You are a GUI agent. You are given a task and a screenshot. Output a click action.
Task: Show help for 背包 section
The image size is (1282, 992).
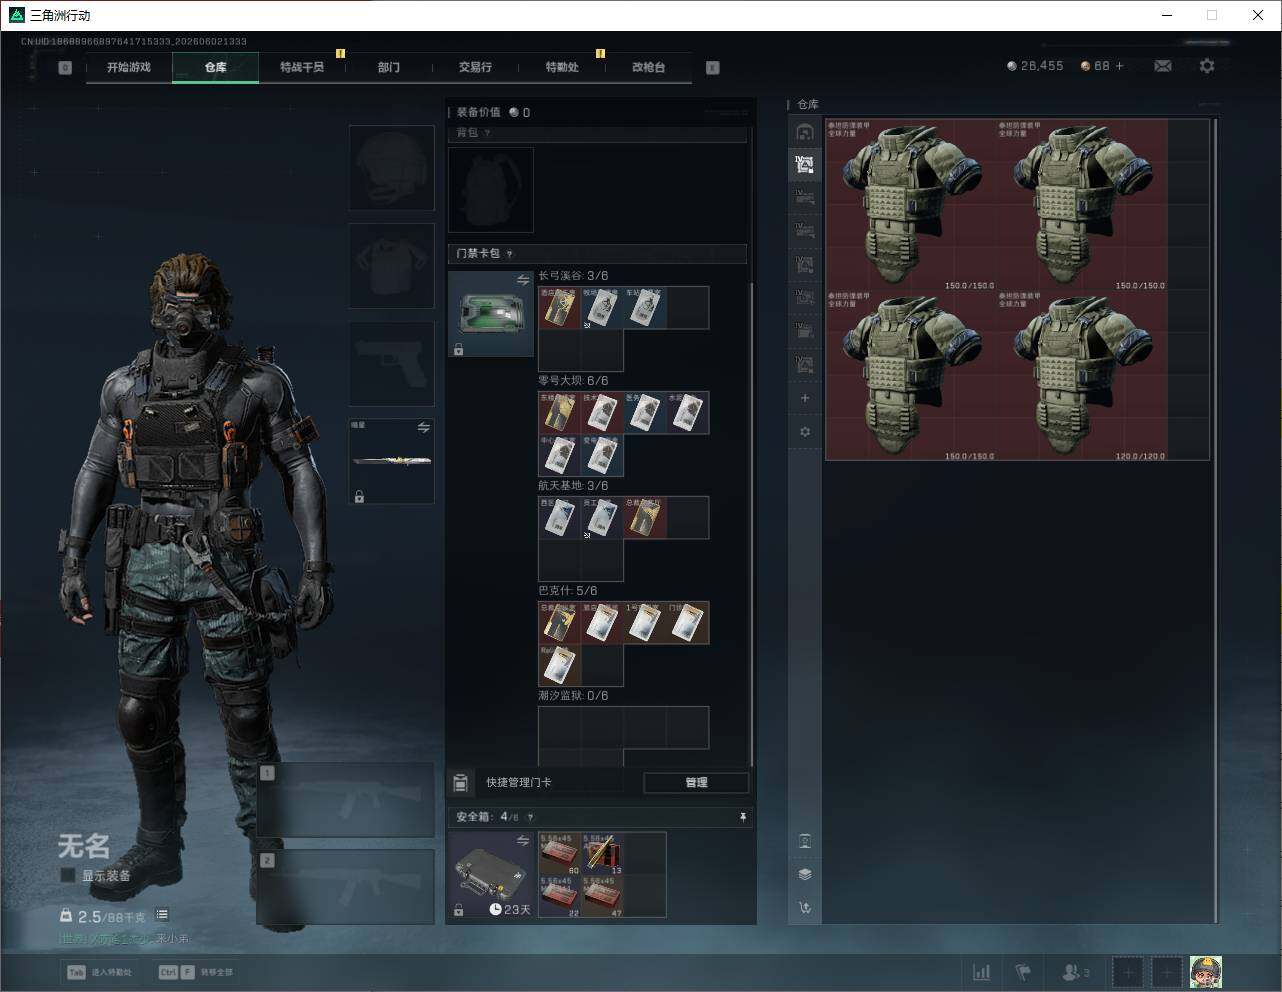click(488, 133)
